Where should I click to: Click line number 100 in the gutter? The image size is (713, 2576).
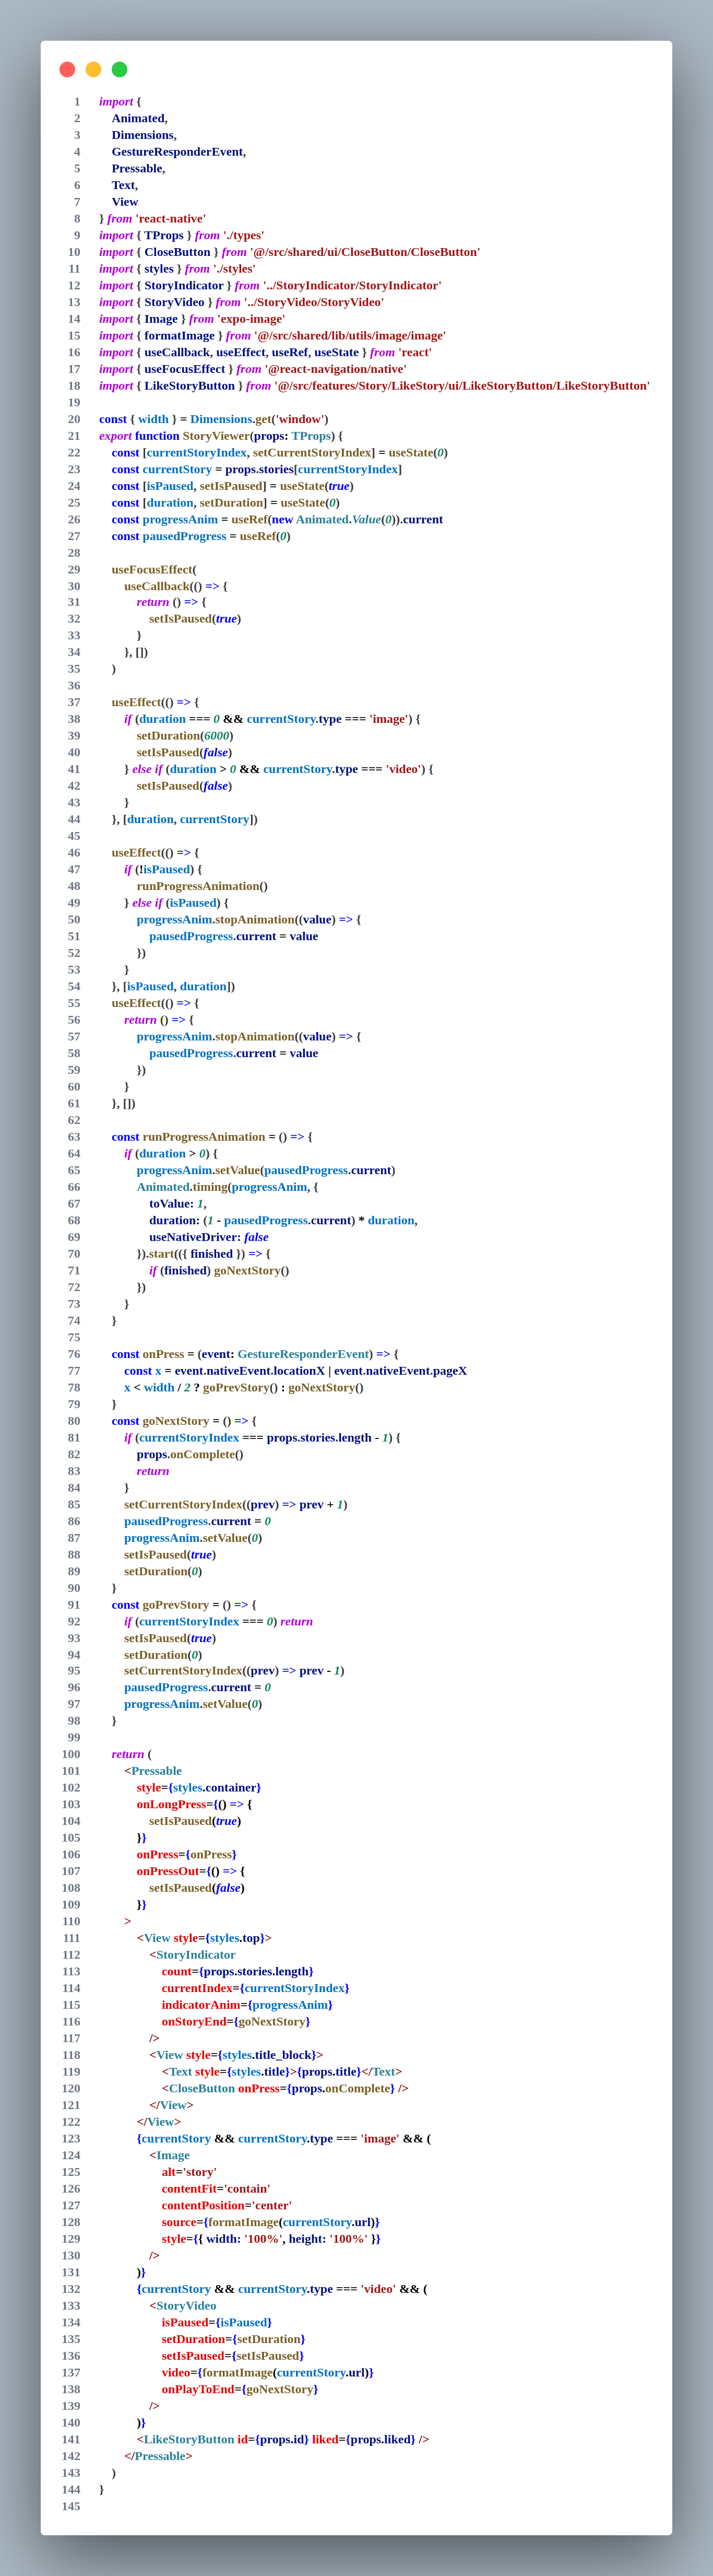(x=71, y=1754)
